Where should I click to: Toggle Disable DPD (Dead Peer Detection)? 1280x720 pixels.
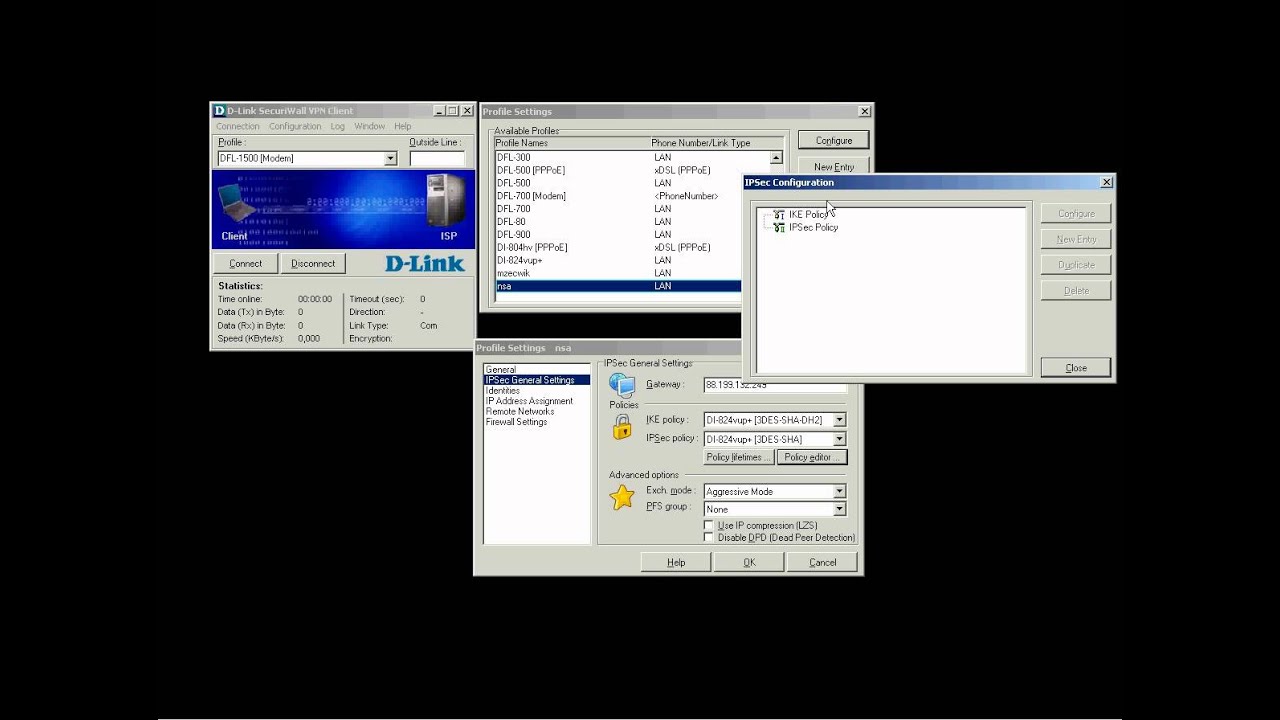(x=709, y=538)
